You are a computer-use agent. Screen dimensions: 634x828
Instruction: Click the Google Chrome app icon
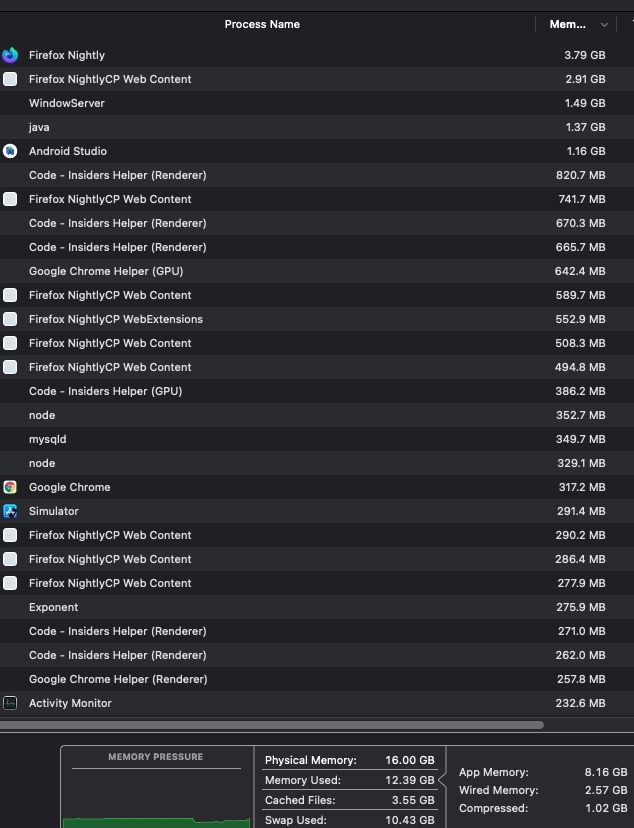click(x=10, y=487)
